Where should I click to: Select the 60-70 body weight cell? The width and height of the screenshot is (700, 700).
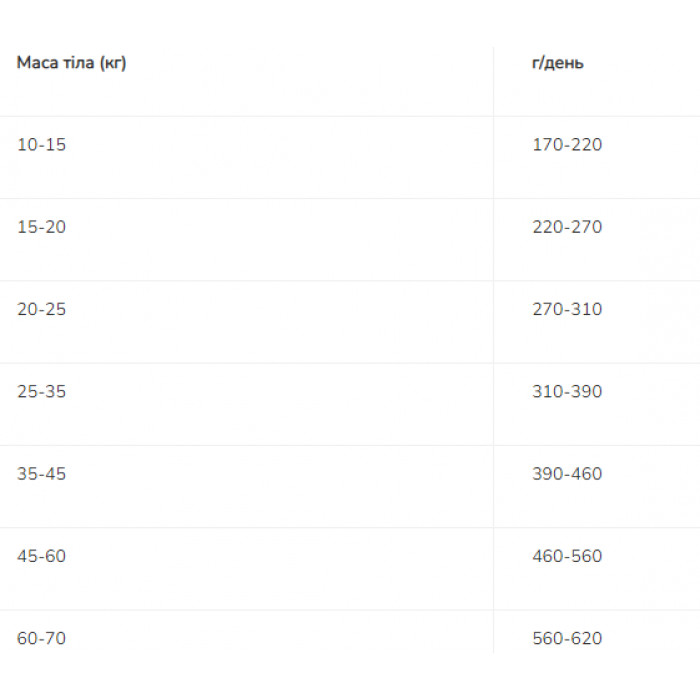click(x=42, y=637)
